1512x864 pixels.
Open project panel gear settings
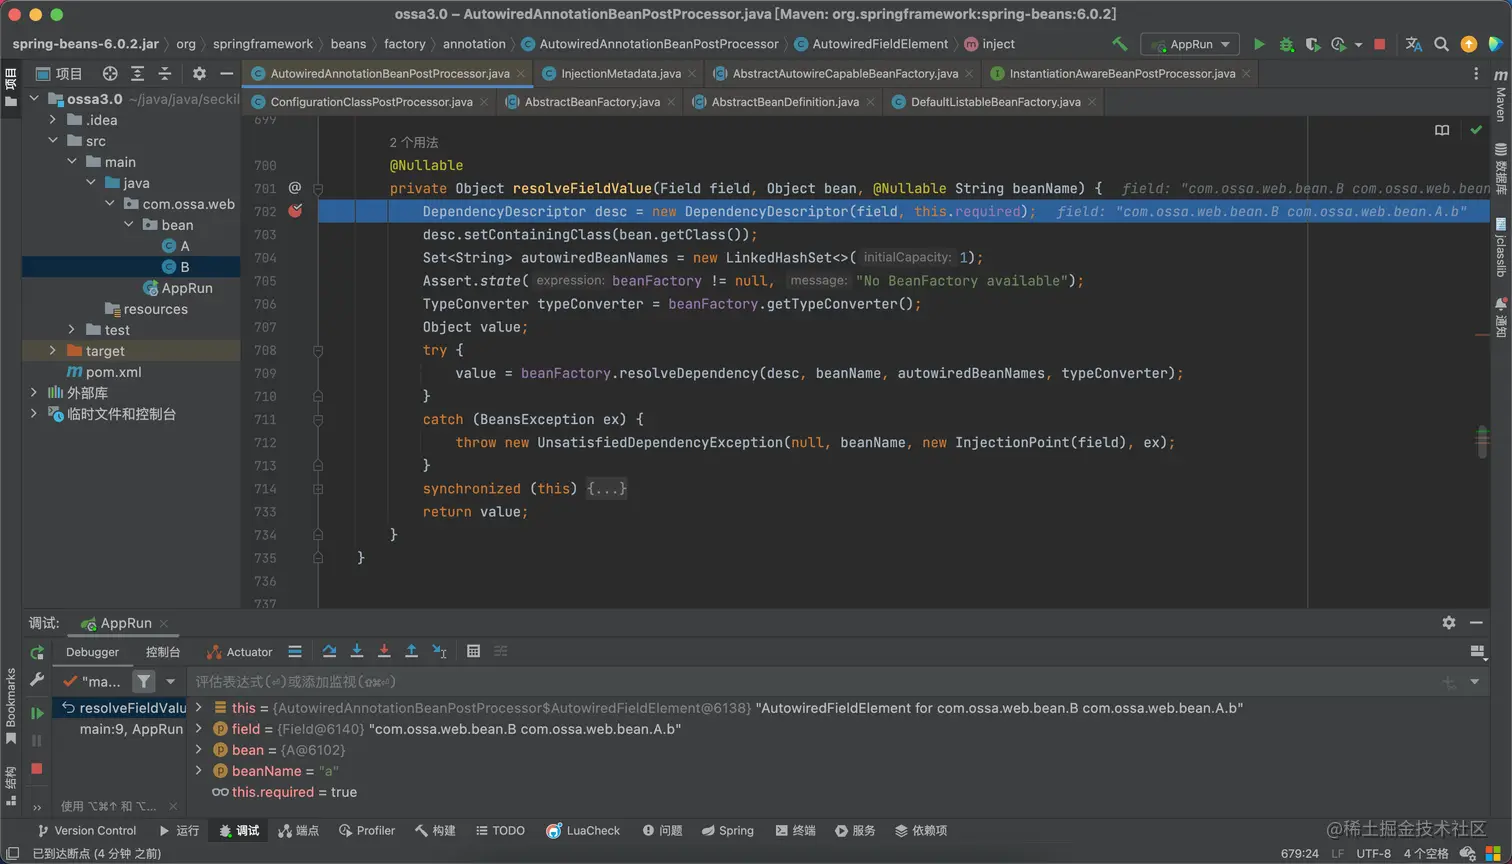pyautogui.click(x=199, y=73)
